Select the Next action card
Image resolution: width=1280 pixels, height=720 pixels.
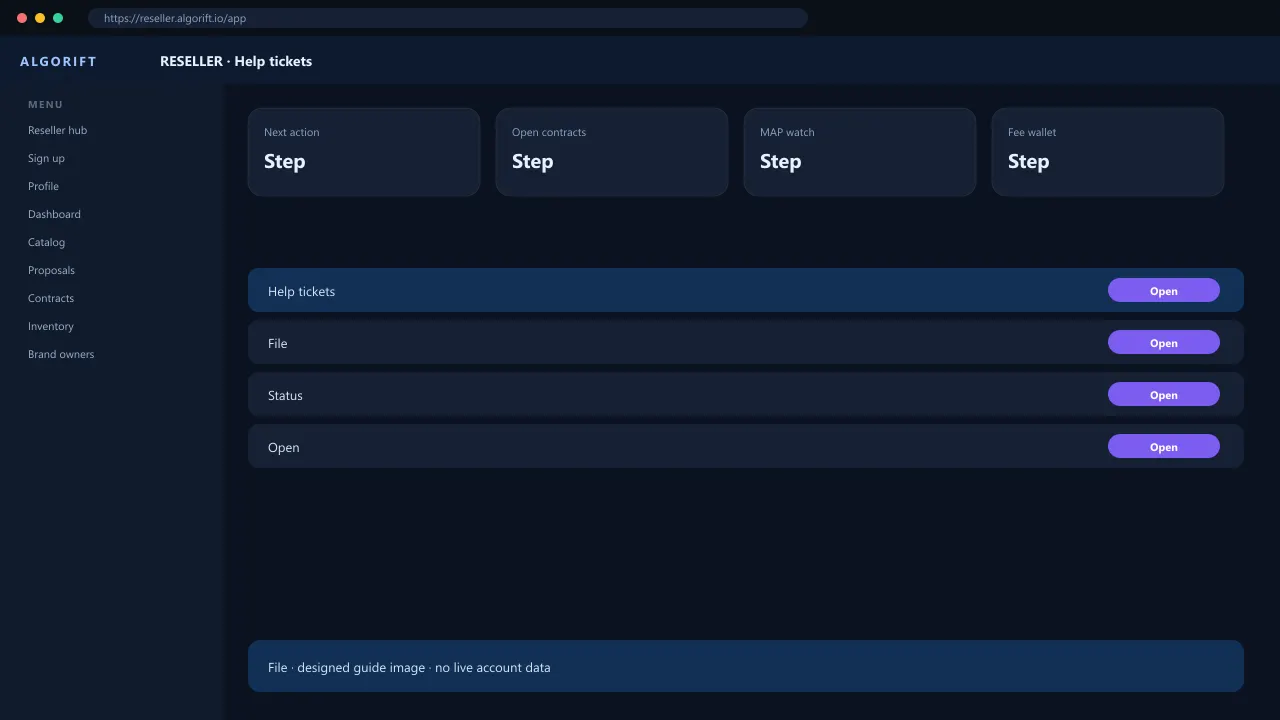pos(364,152)
